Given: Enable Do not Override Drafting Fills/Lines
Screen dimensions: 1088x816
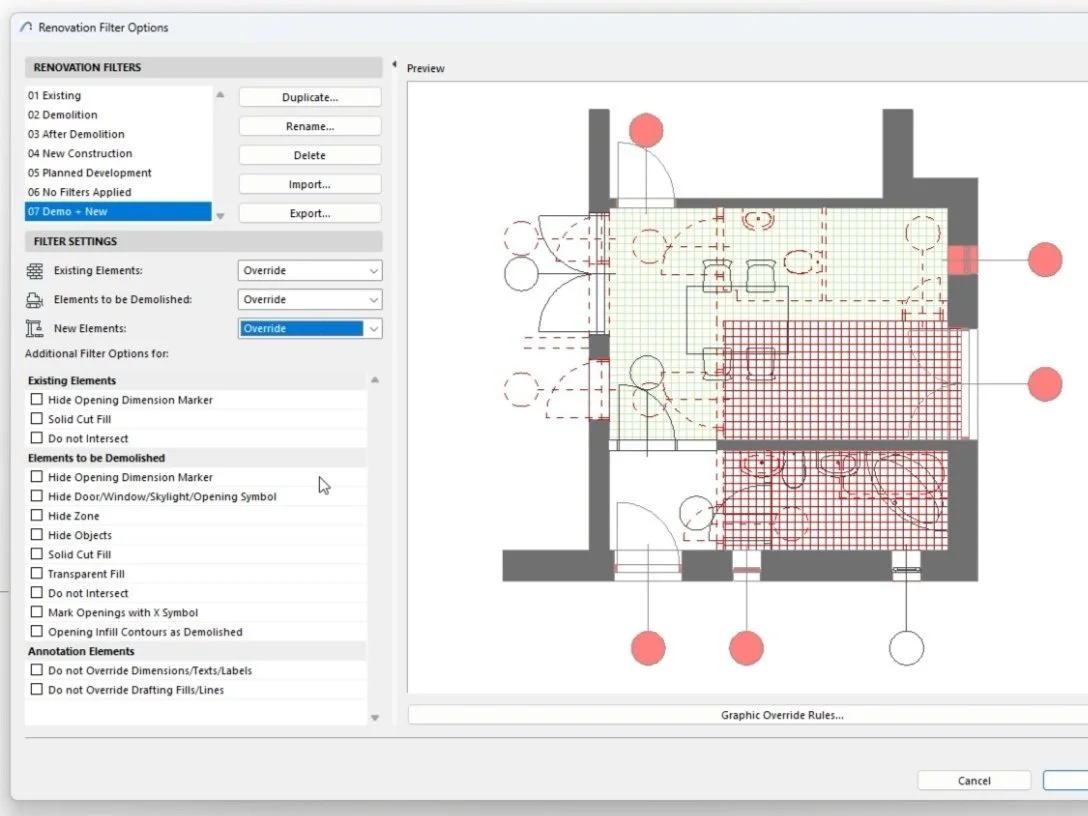Looking at the screenshot, I should tap(37, 690).
